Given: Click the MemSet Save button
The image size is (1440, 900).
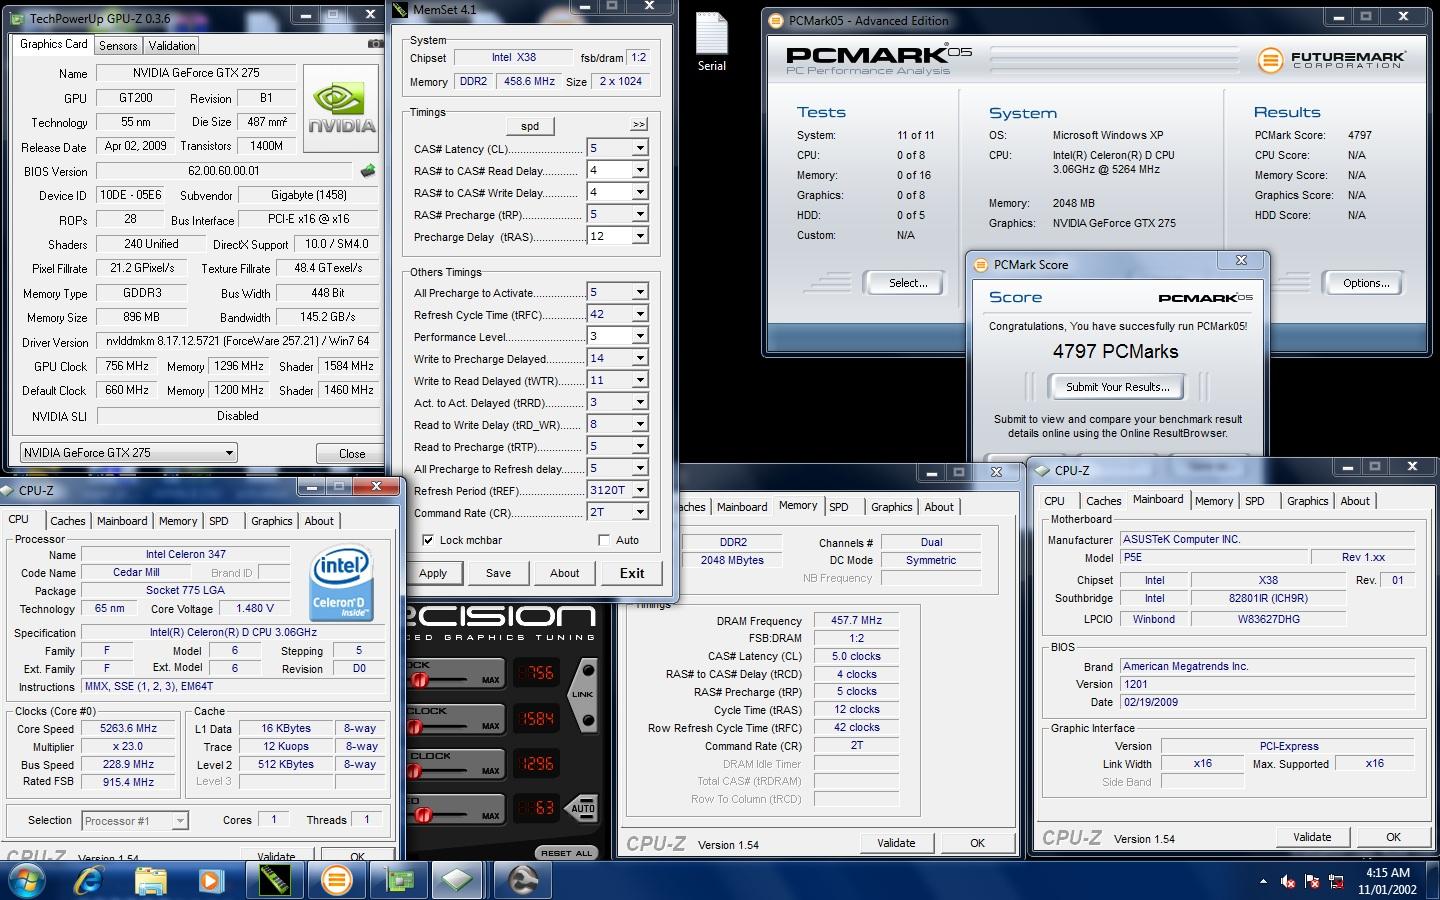Looking at the screenshot, I should tap(498, 573).
